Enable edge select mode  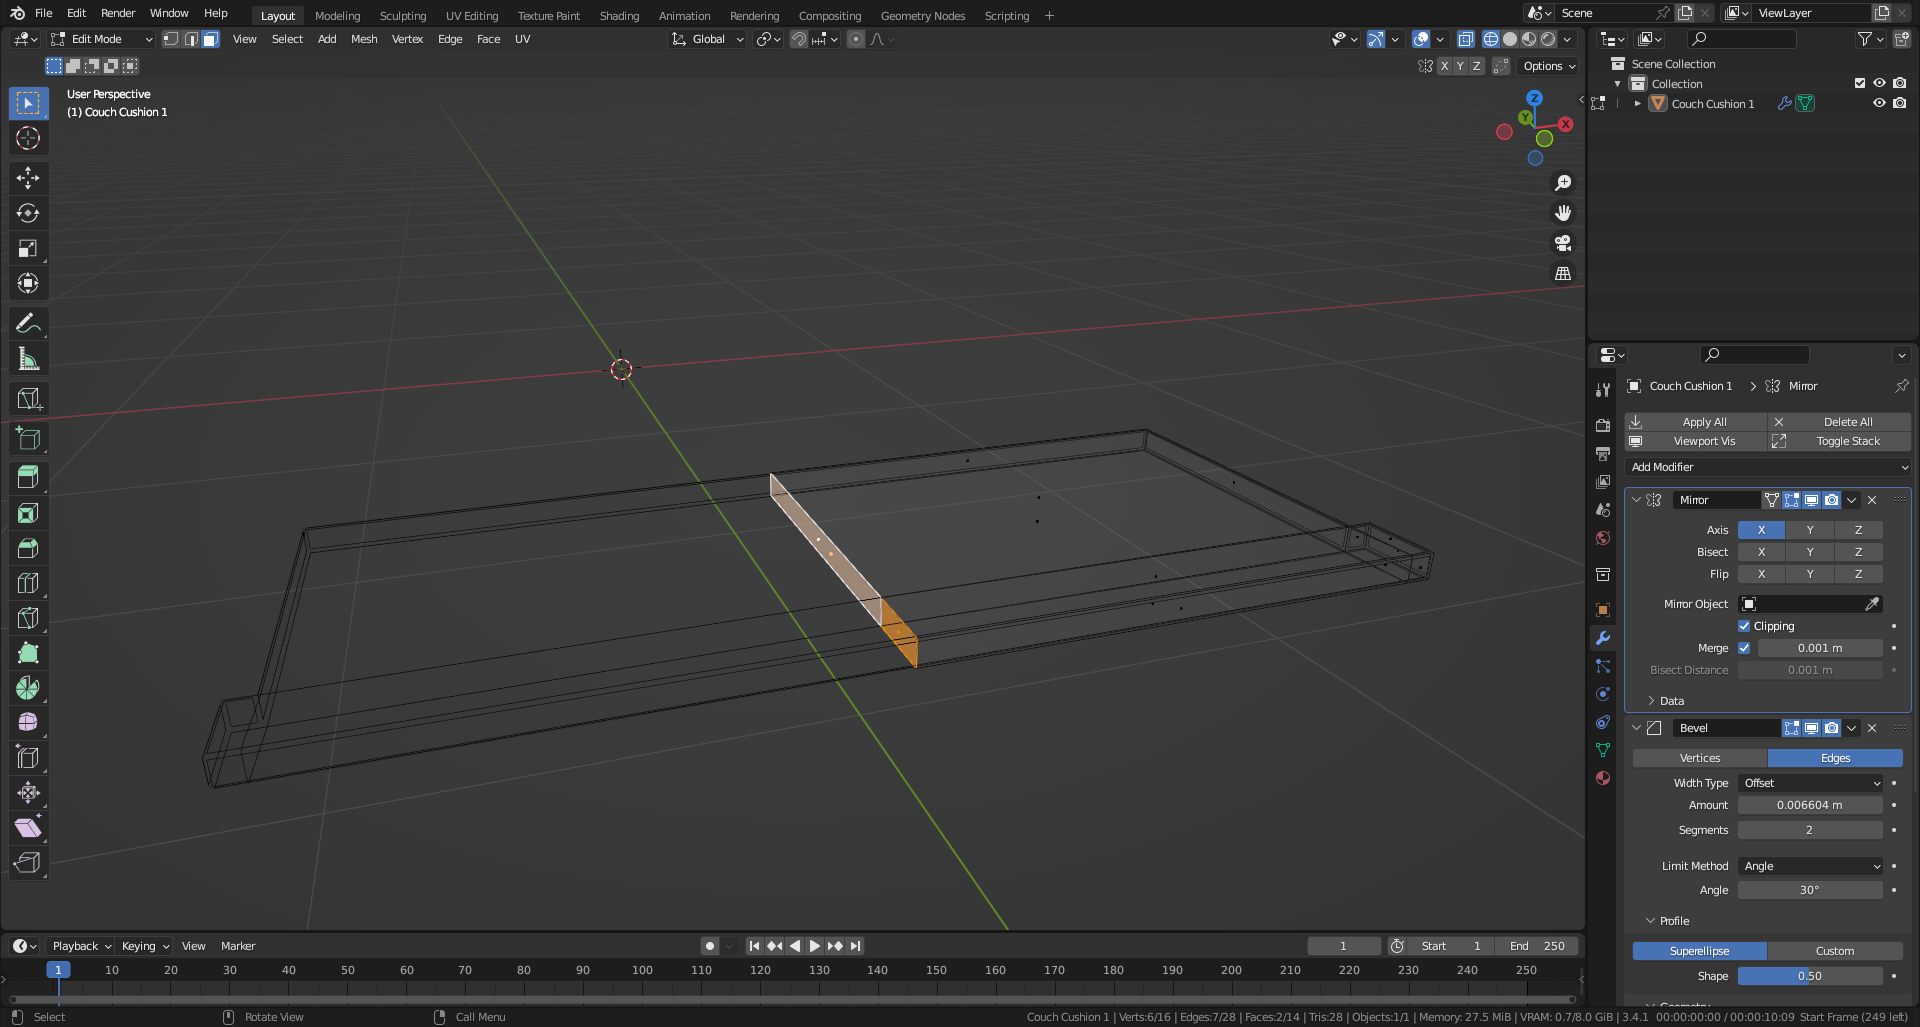(x=191, y=39)
